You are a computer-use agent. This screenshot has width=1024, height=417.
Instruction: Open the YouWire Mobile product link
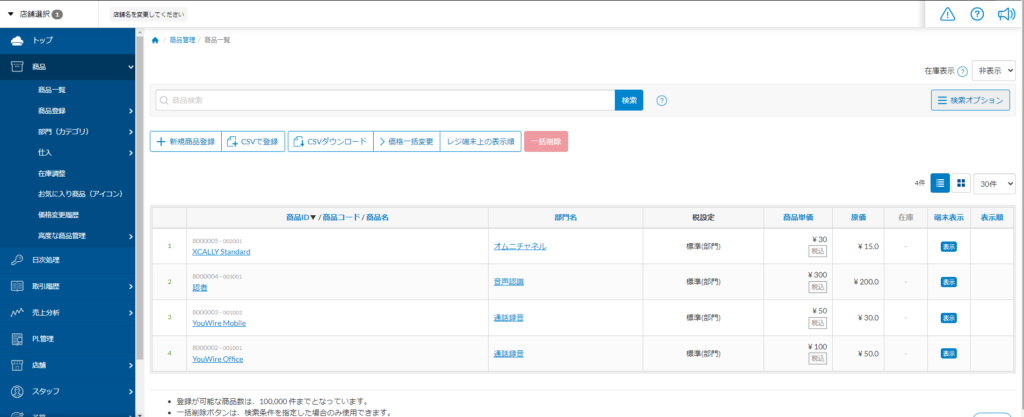click(x=219, y=323)
